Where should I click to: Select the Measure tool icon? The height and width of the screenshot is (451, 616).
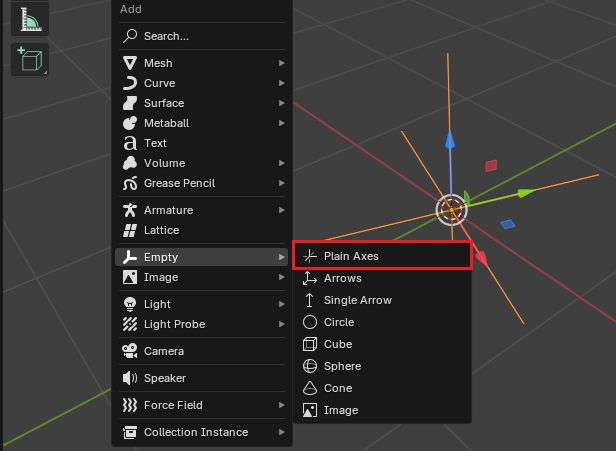pos(30,19)
